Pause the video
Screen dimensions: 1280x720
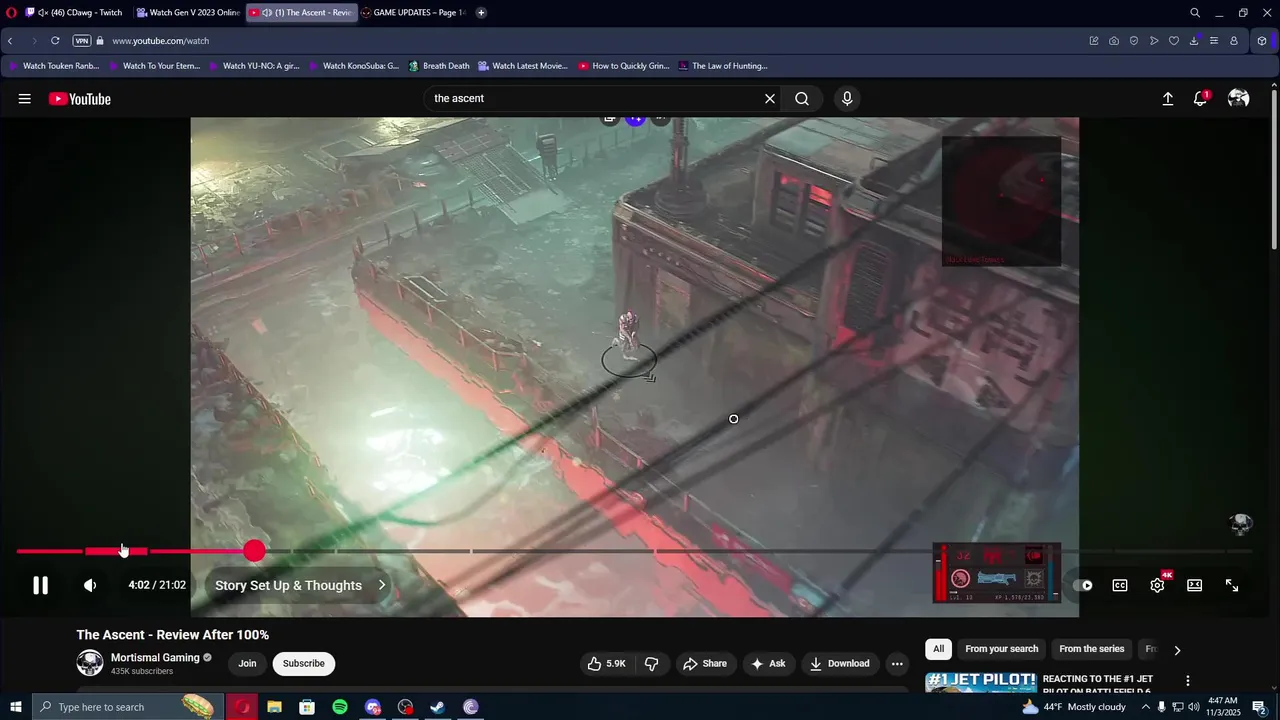pyautogui.click(x=40, y=585)
